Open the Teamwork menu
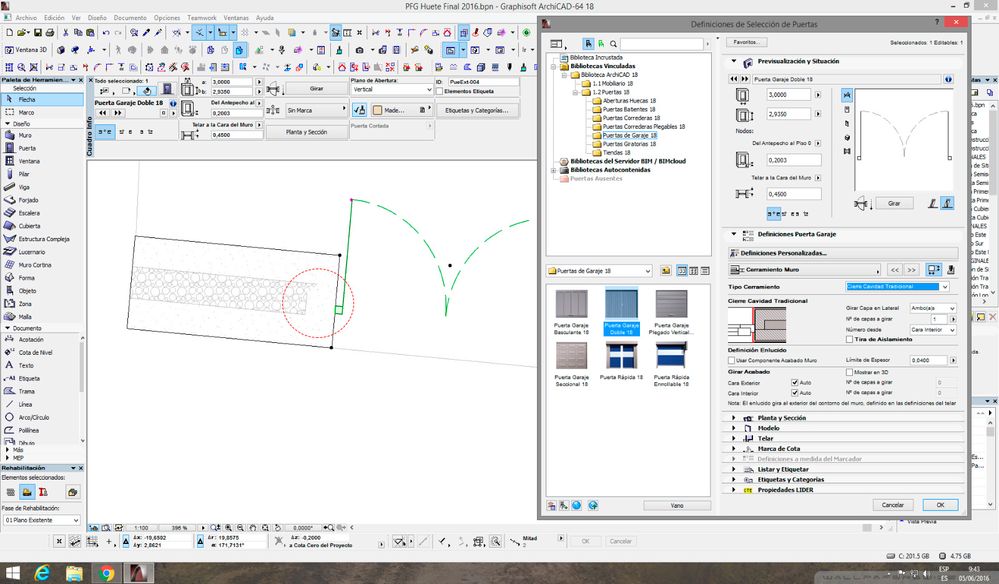Screen dimensions: 999x584 tap(201, 18)
